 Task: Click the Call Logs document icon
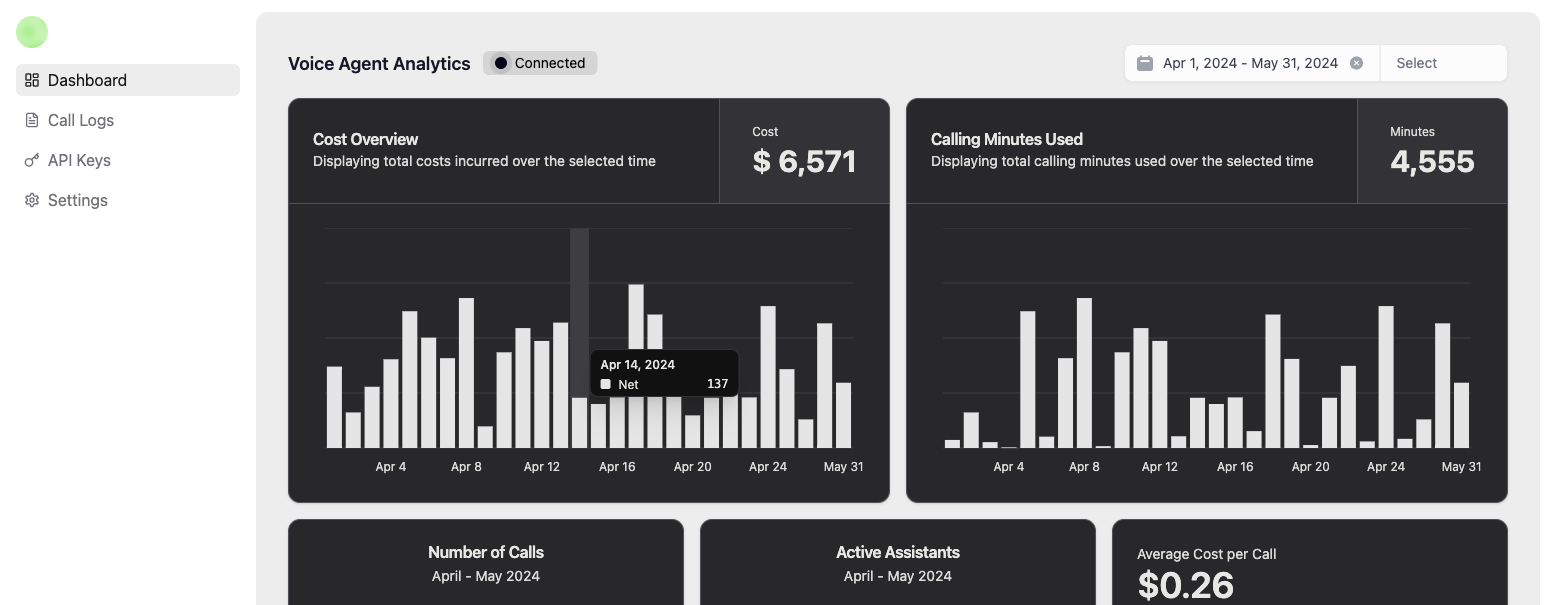point(32,120)
